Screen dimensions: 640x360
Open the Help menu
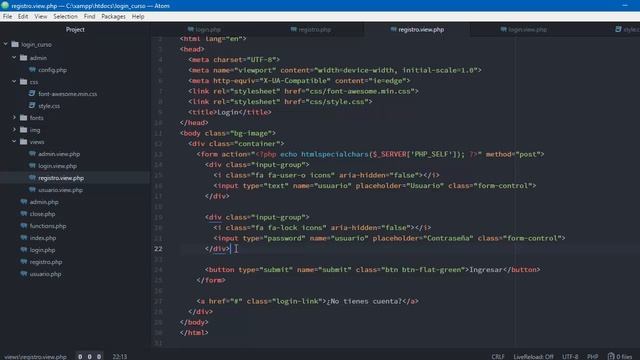pyautogui.click(x=138, y=16)
